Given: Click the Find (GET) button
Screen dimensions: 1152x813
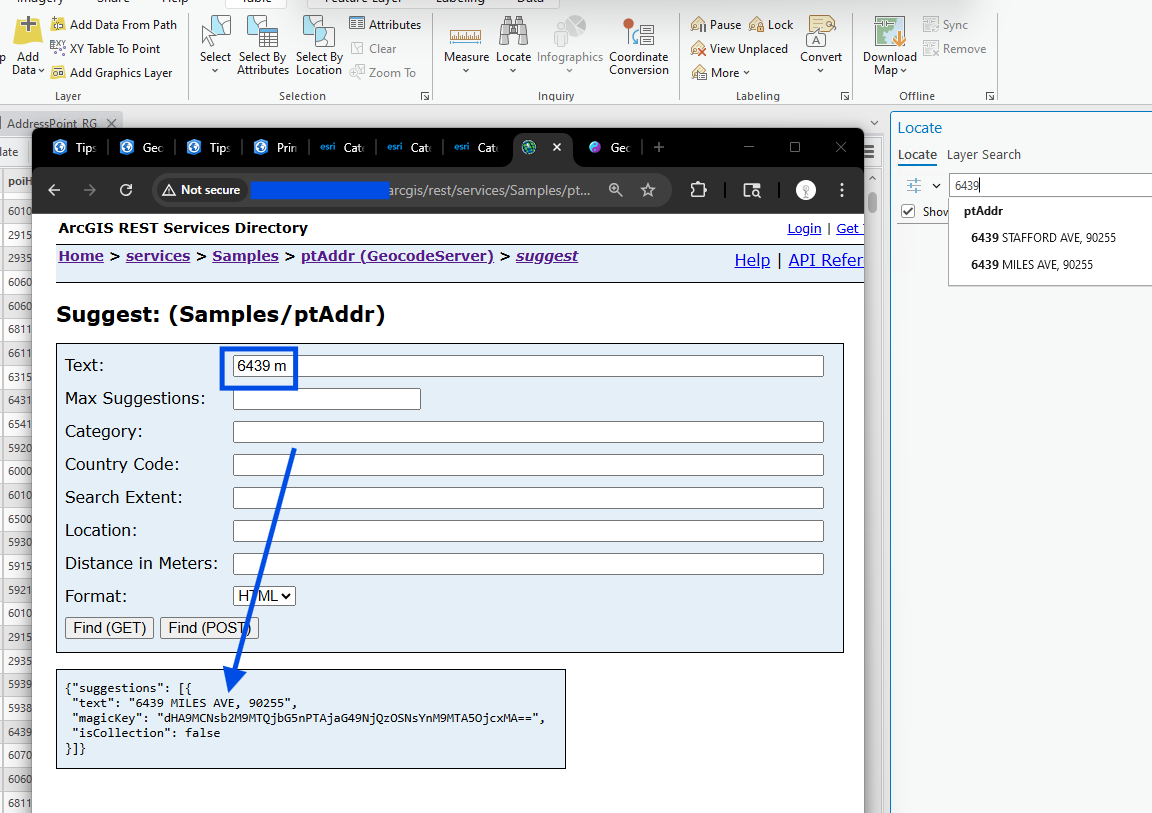Looking at the screenshot, I should coord(109,628).
